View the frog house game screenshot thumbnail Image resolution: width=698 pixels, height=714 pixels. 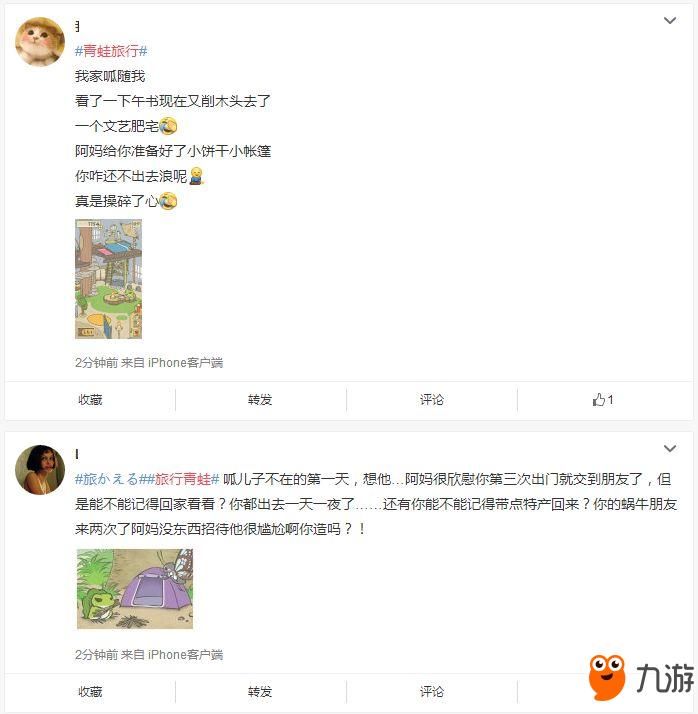coord(108,279)
